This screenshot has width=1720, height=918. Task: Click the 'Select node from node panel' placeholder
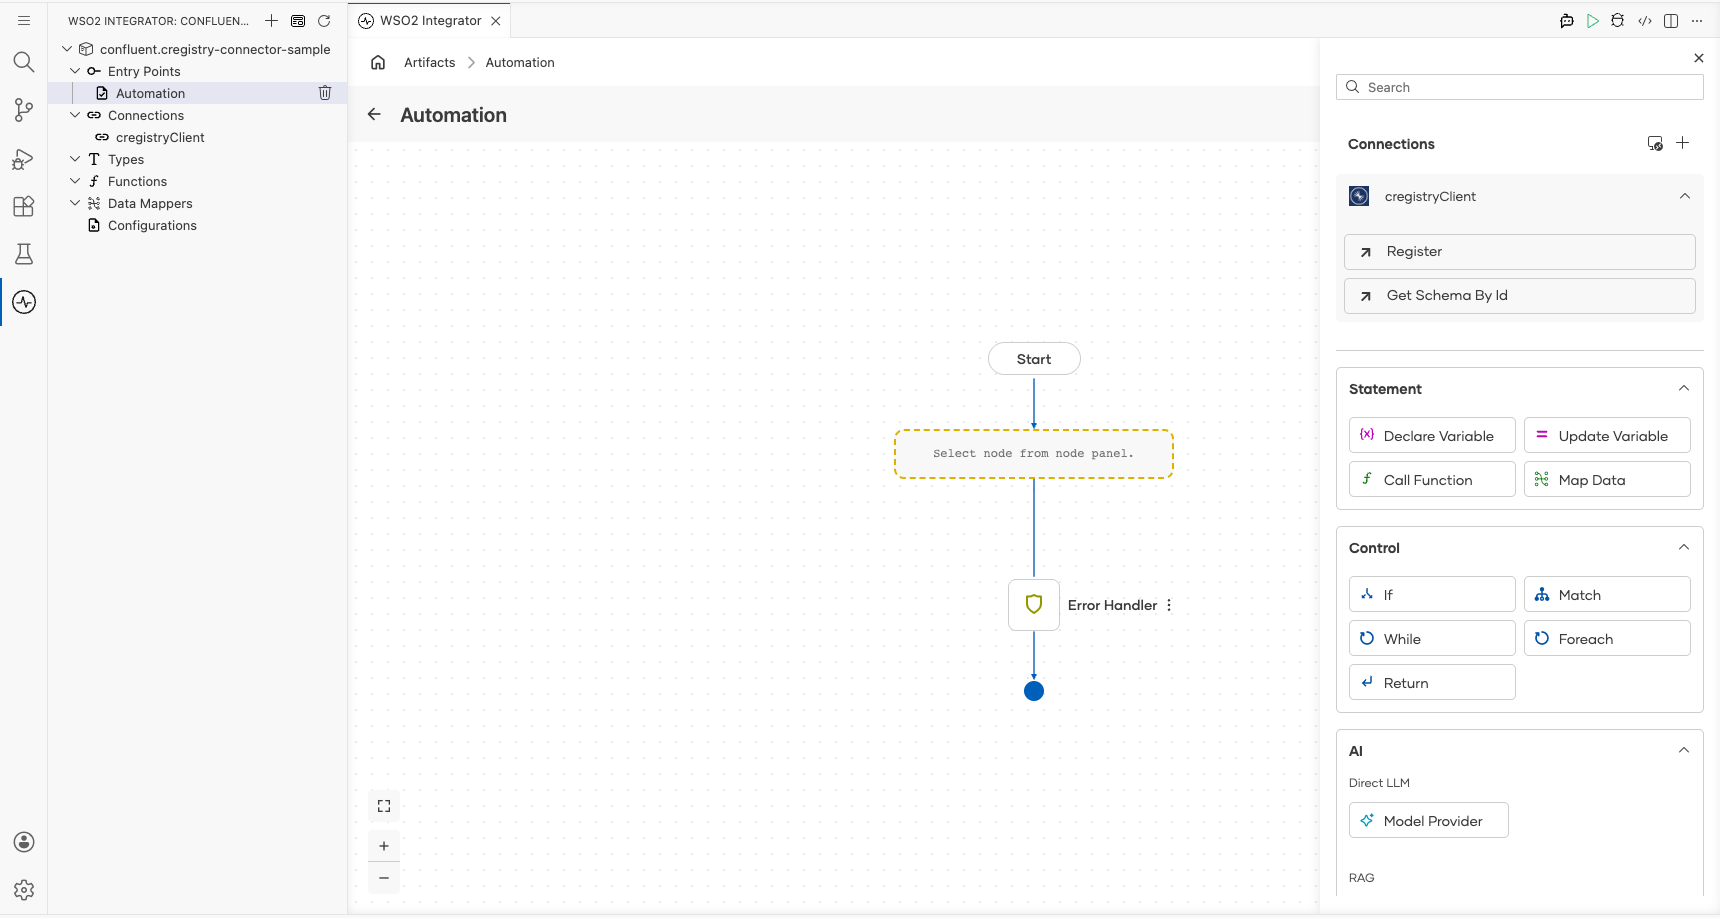[x=1034, y=454]
